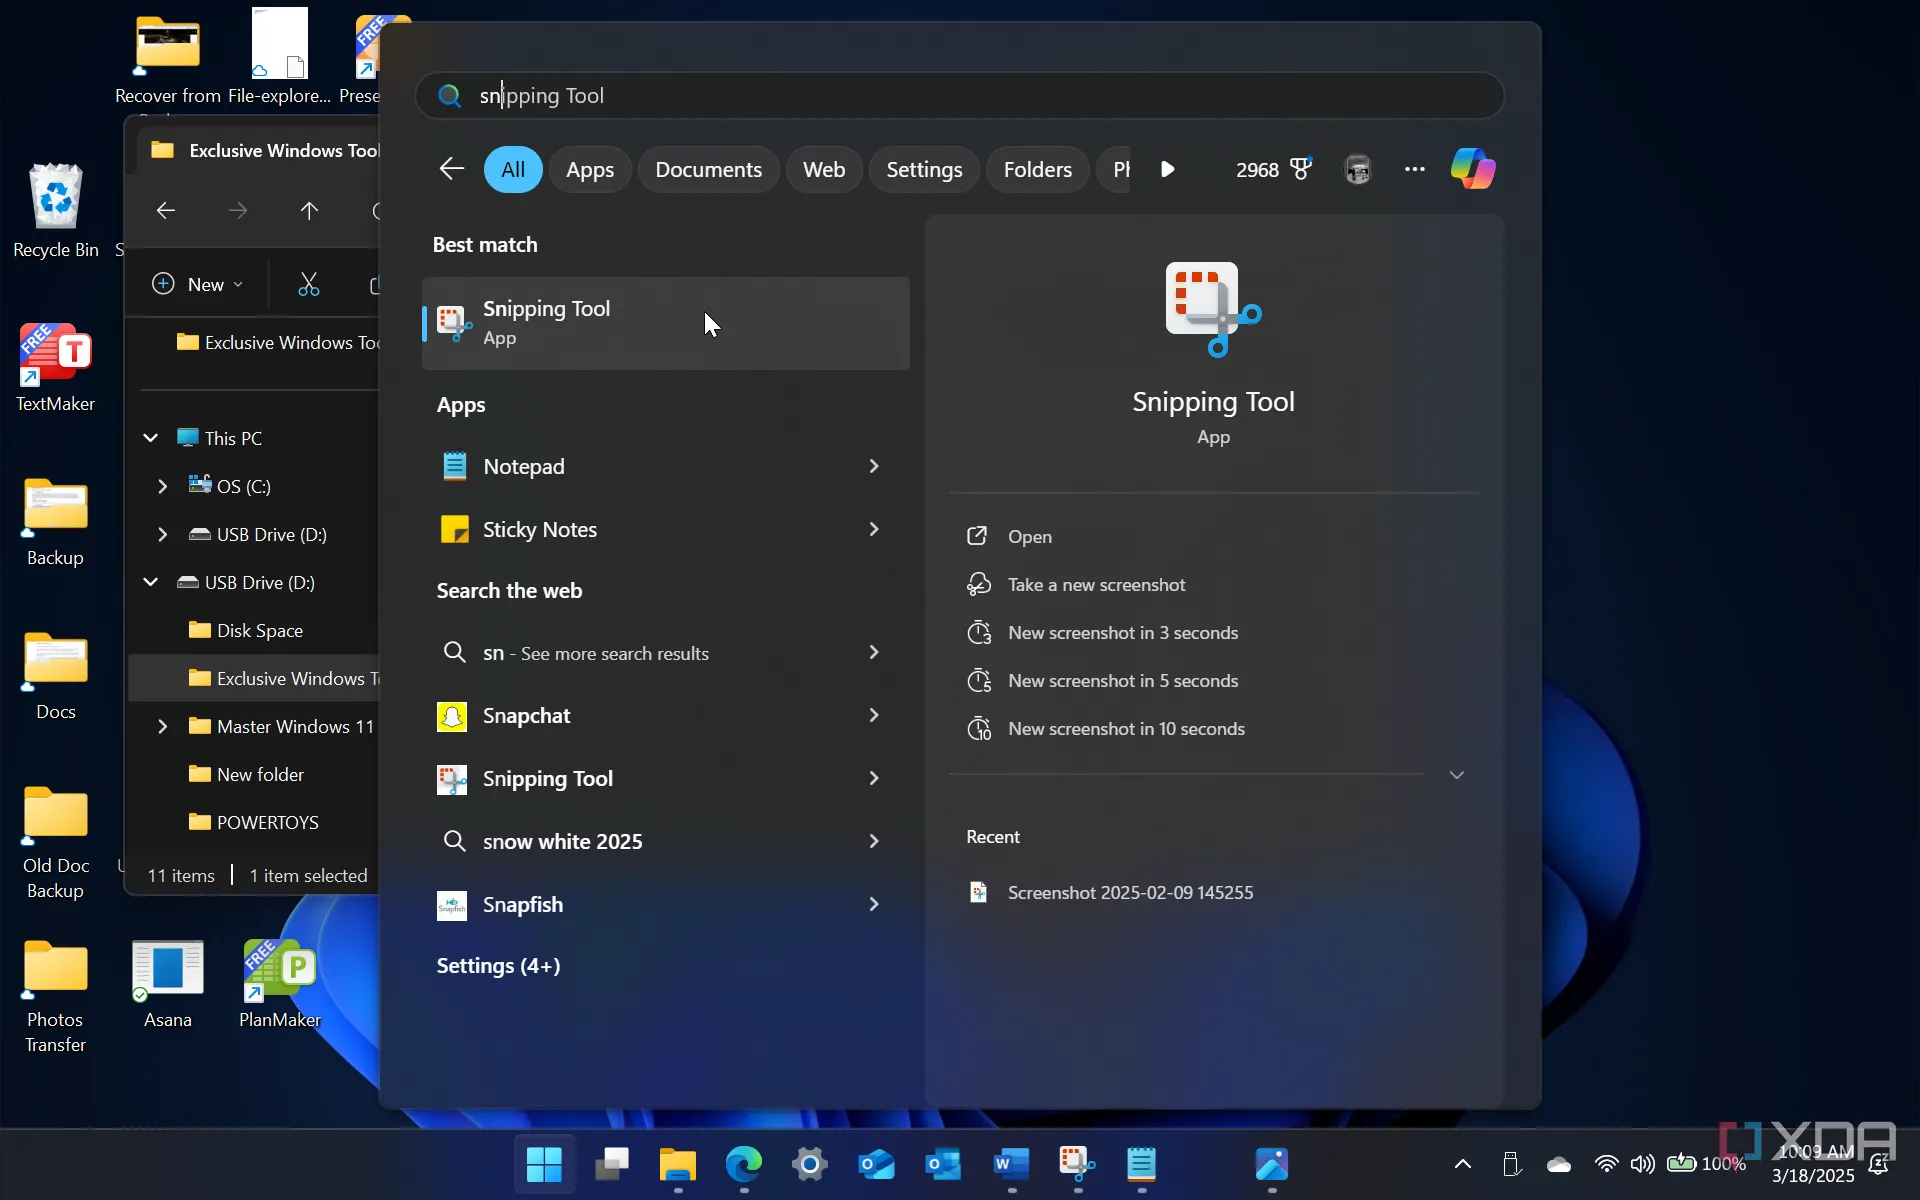Open PlanMaker desktop shortcut

click(x=280, y=985)
